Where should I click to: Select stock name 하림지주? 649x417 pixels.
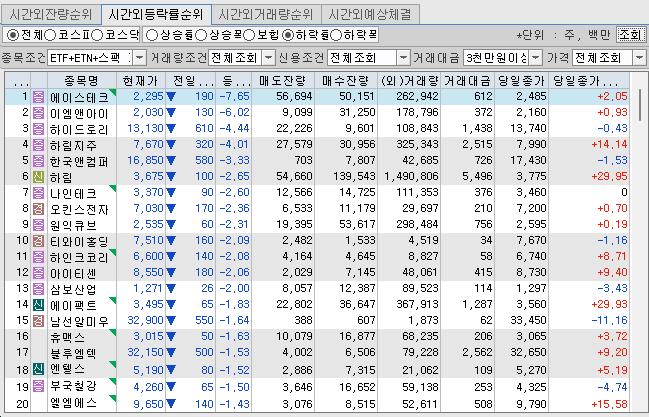73,145
